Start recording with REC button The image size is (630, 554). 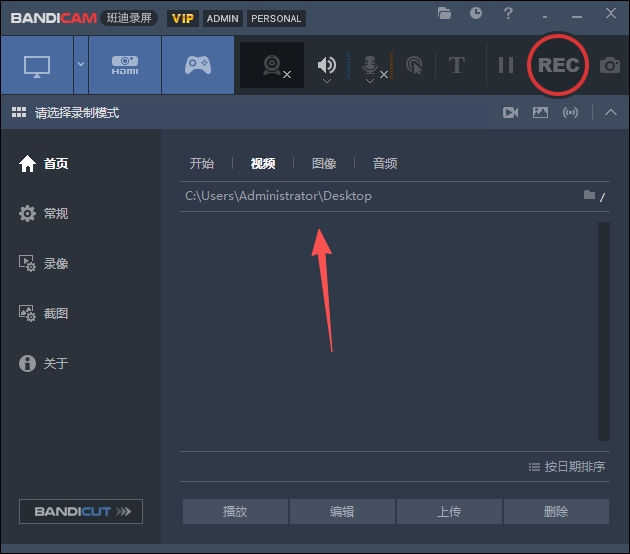click(x=558, y=65)
